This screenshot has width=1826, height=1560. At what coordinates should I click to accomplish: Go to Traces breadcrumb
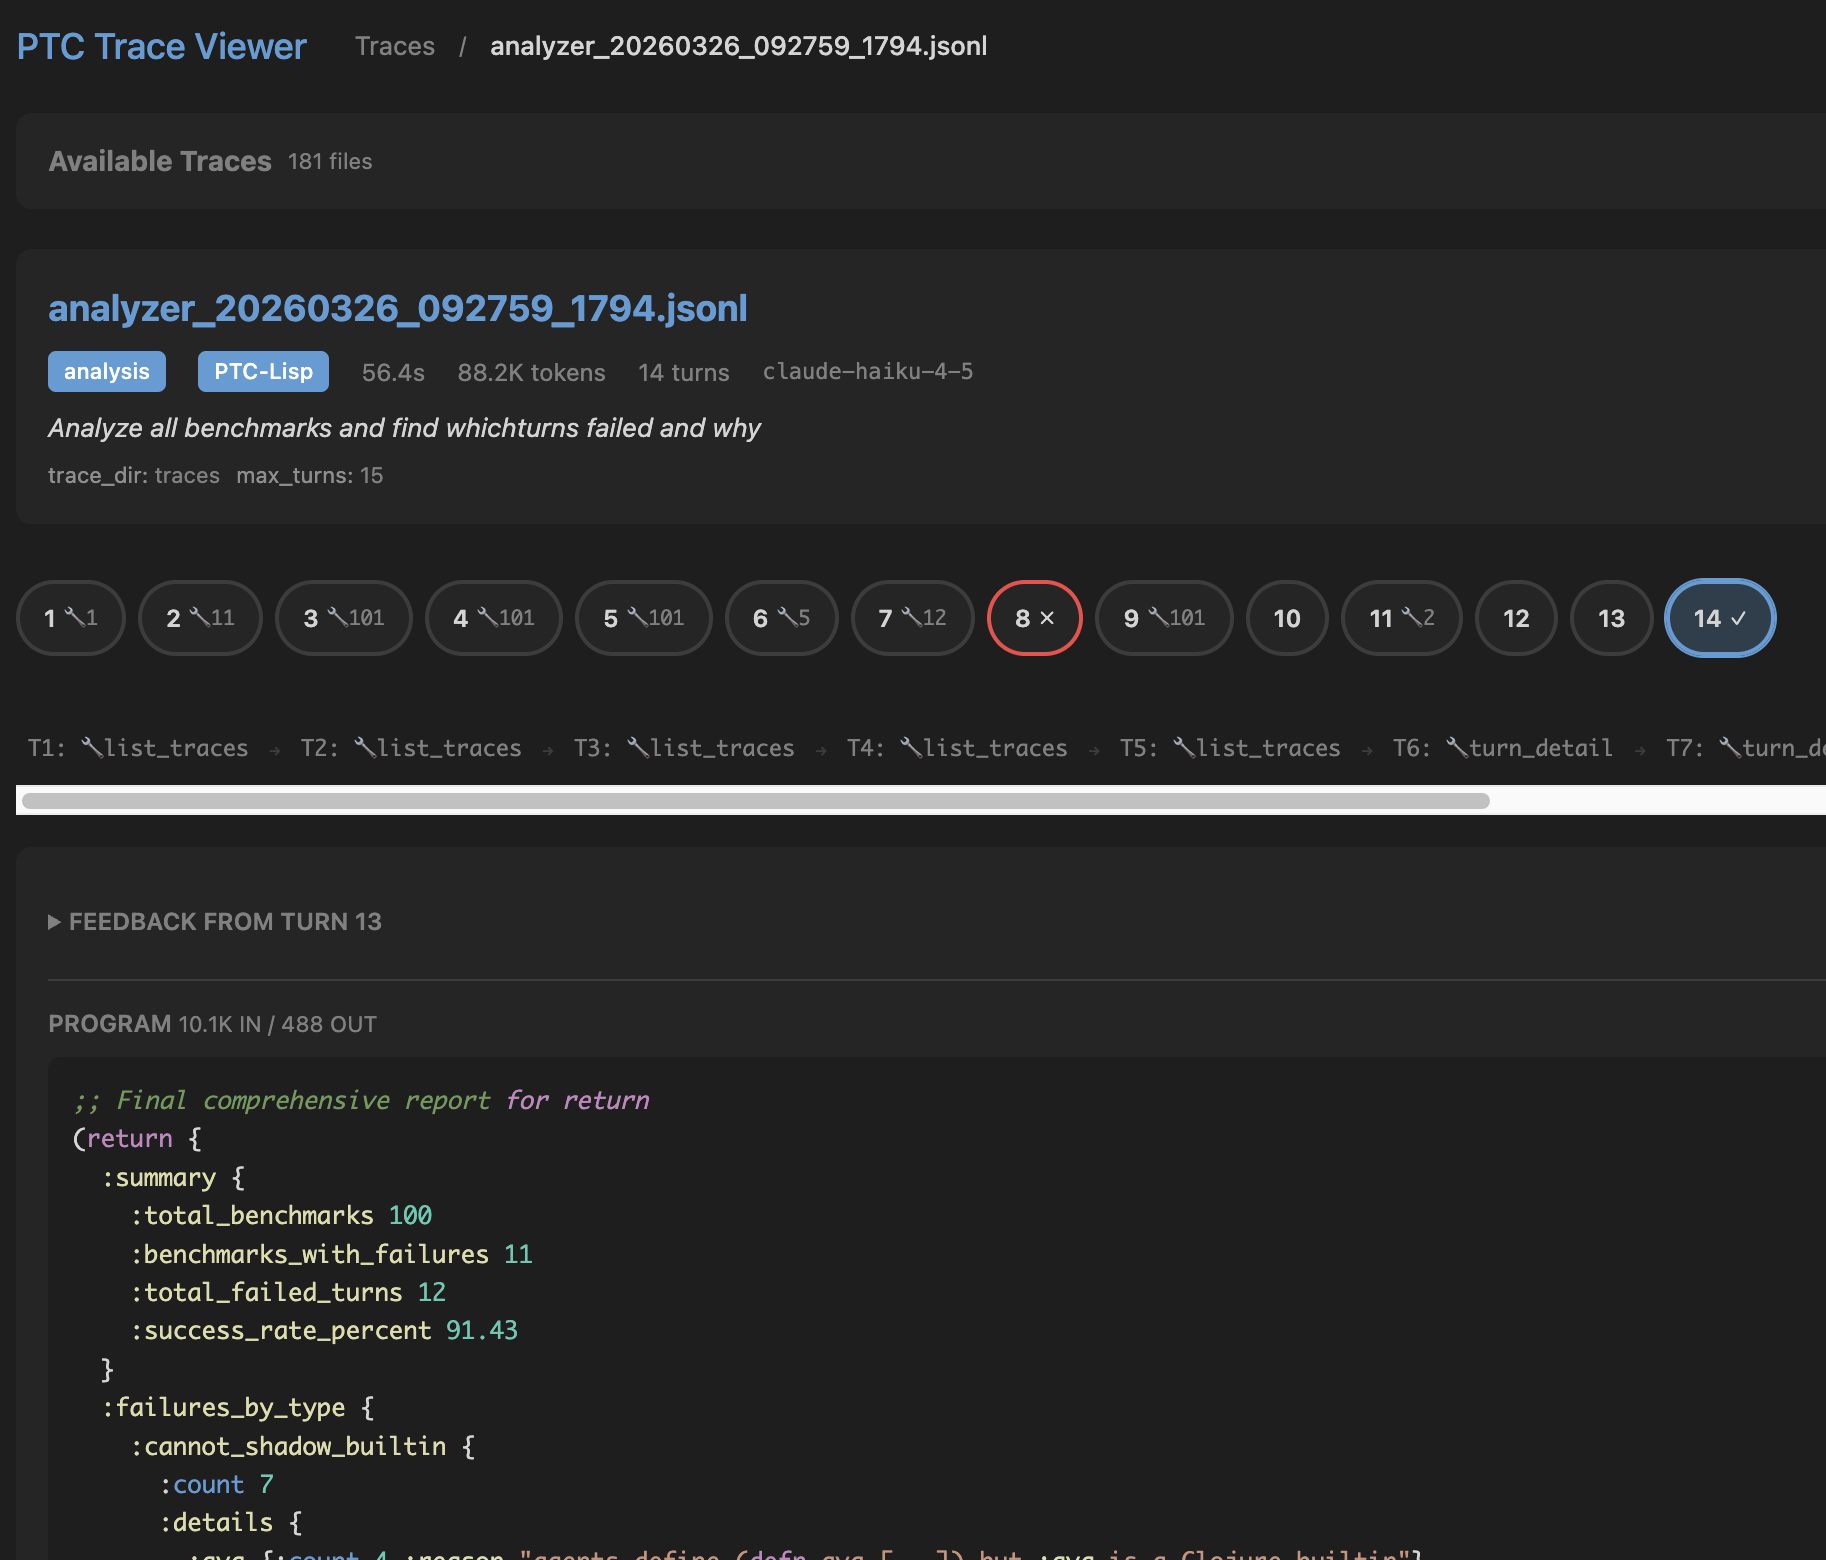(395, 46)
